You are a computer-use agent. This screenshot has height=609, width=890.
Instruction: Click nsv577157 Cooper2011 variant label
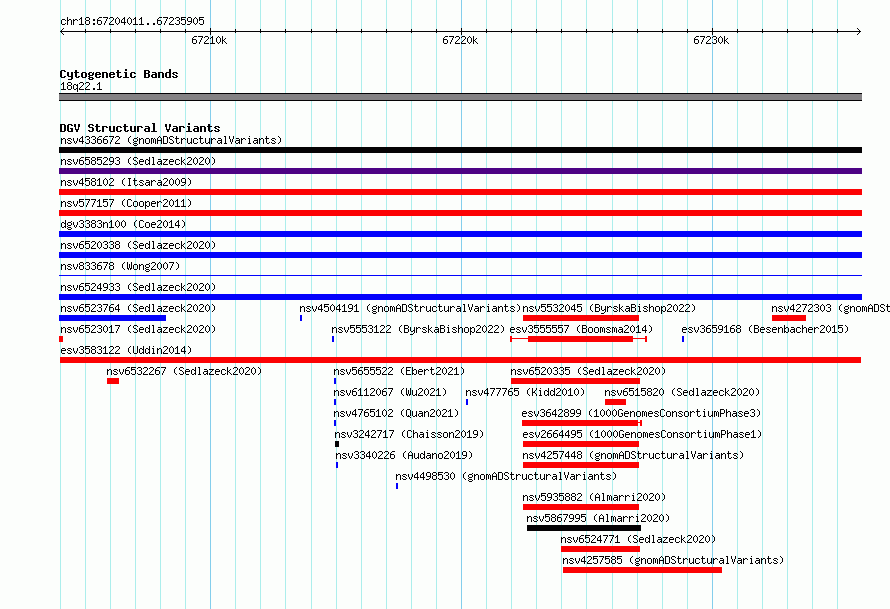point(126,203)
